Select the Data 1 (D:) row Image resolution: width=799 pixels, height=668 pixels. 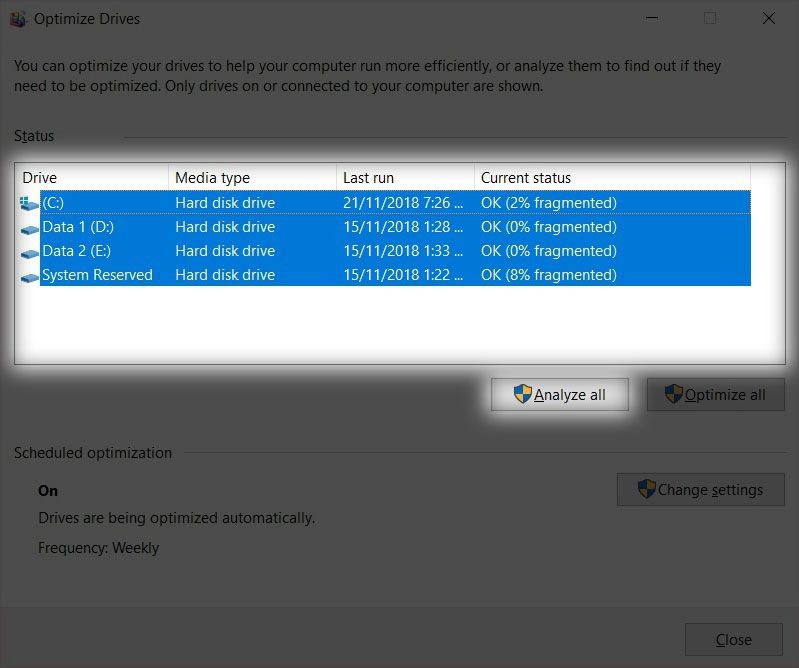(x=395, y=227)
